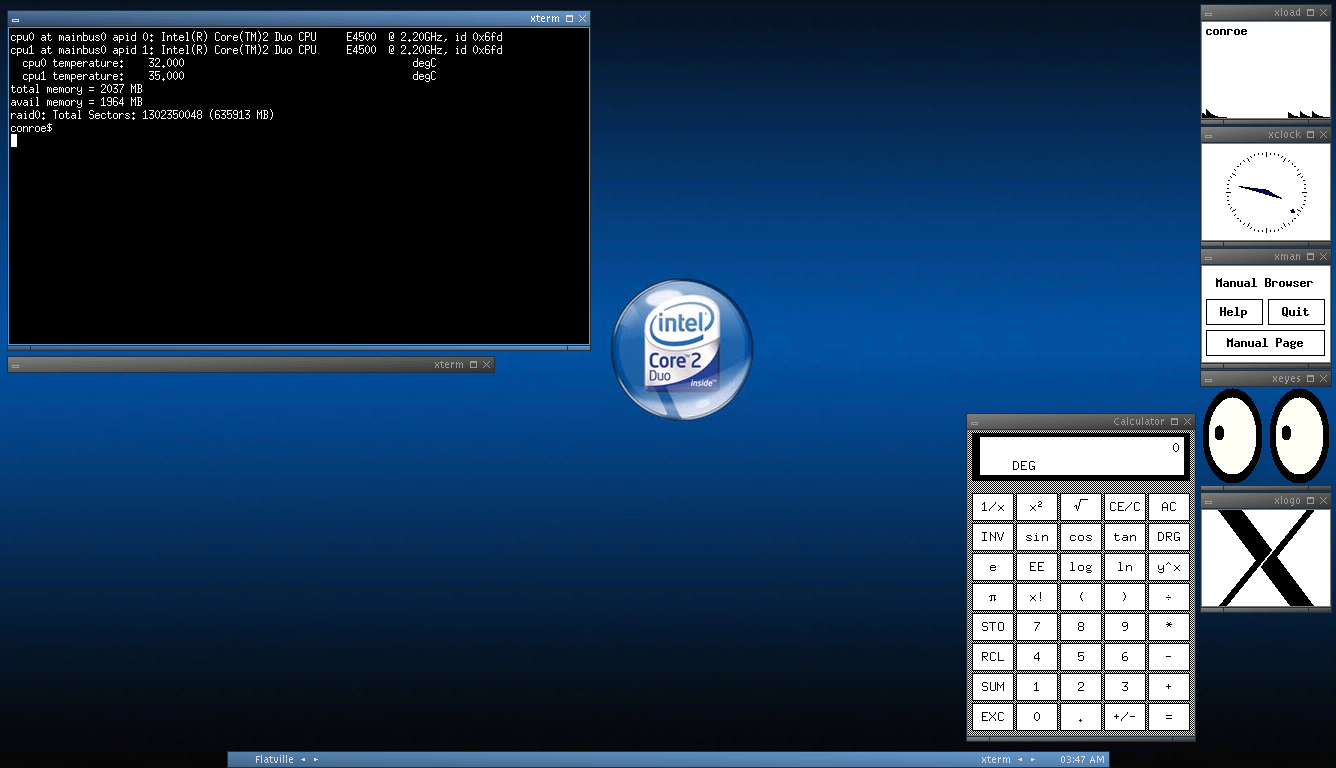
Task: Click the conroe load graph in xload
Action: pos(1266,71)
